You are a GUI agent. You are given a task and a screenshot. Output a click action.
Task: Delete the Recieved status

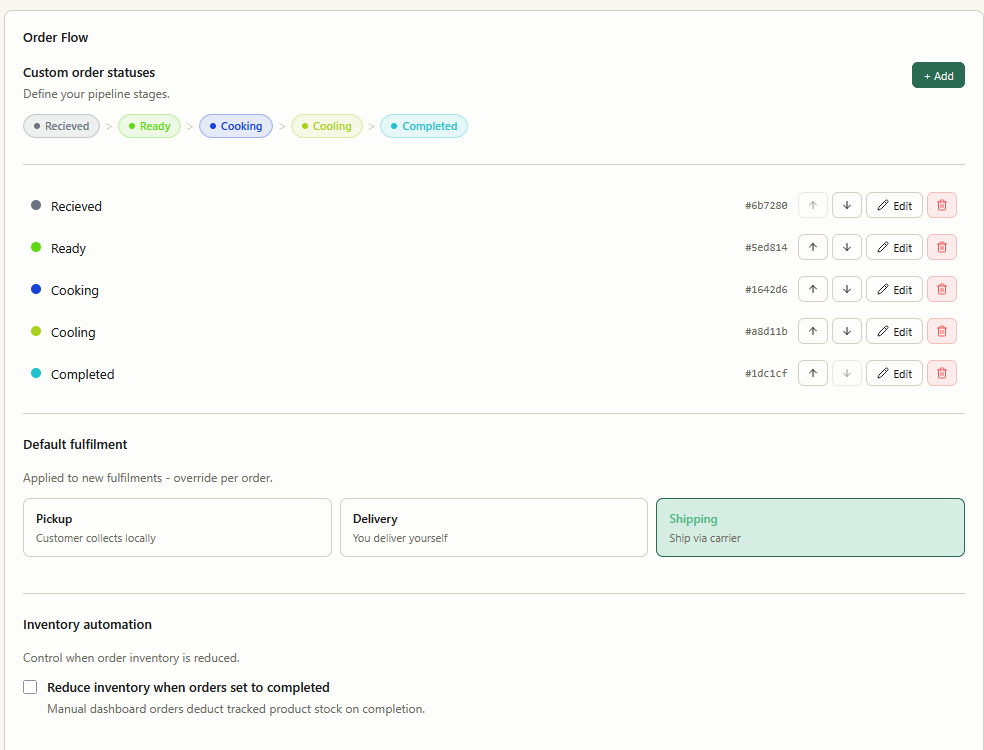(941, 205)
